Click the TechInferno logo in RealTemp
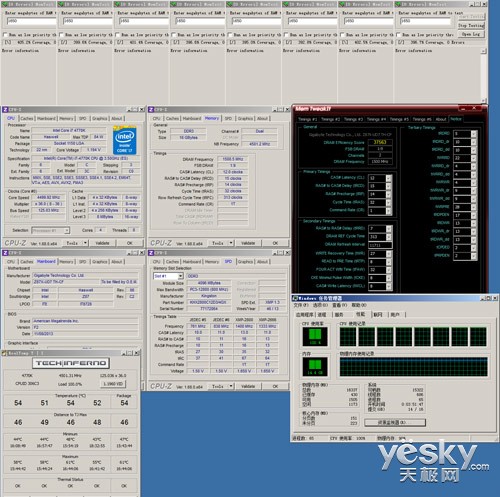Image resolution: width=500 pixels, height=497 pixels. 71,363
